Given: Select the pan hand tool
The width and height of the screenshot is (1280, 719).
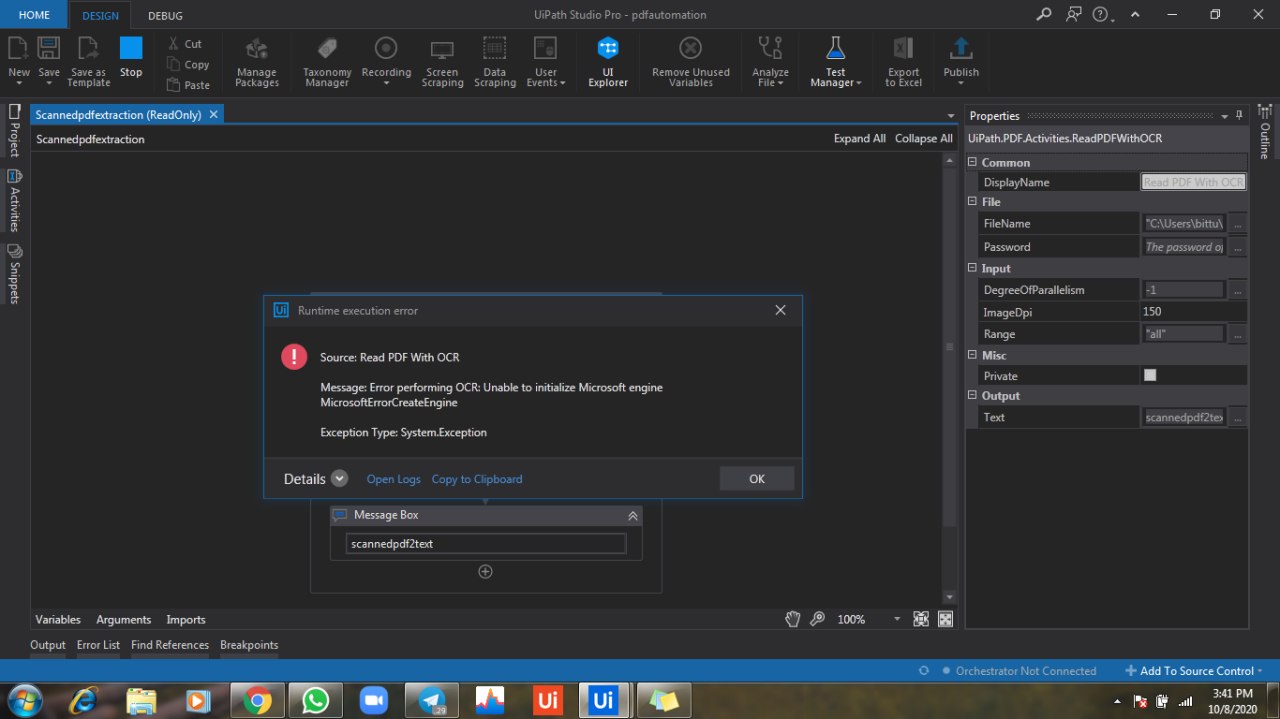Looking at the screenshot, I should [793, 619].
